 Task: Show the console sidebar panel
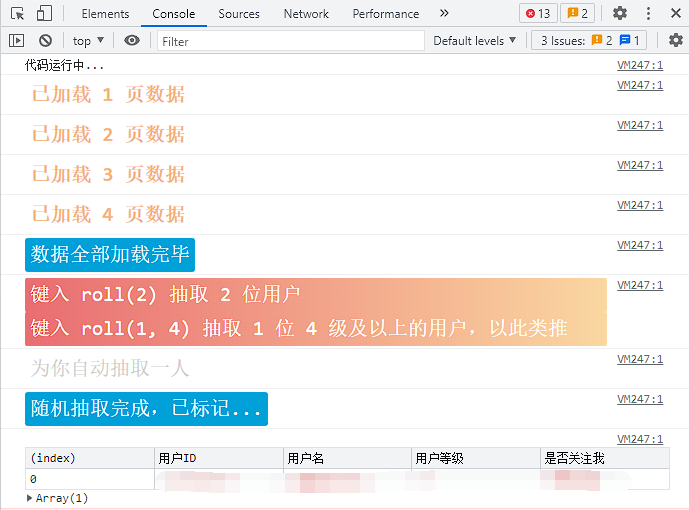coord(17,41)
